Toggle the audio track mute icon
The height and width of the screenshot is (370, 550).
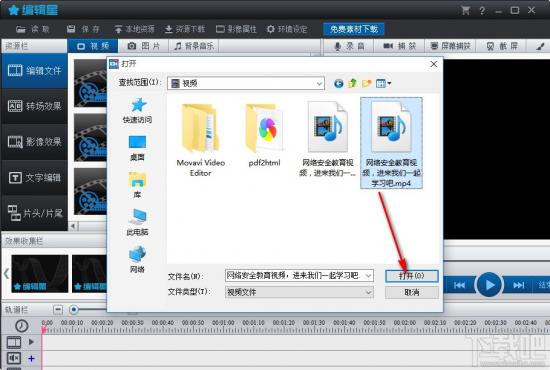(x=14, y=358)
